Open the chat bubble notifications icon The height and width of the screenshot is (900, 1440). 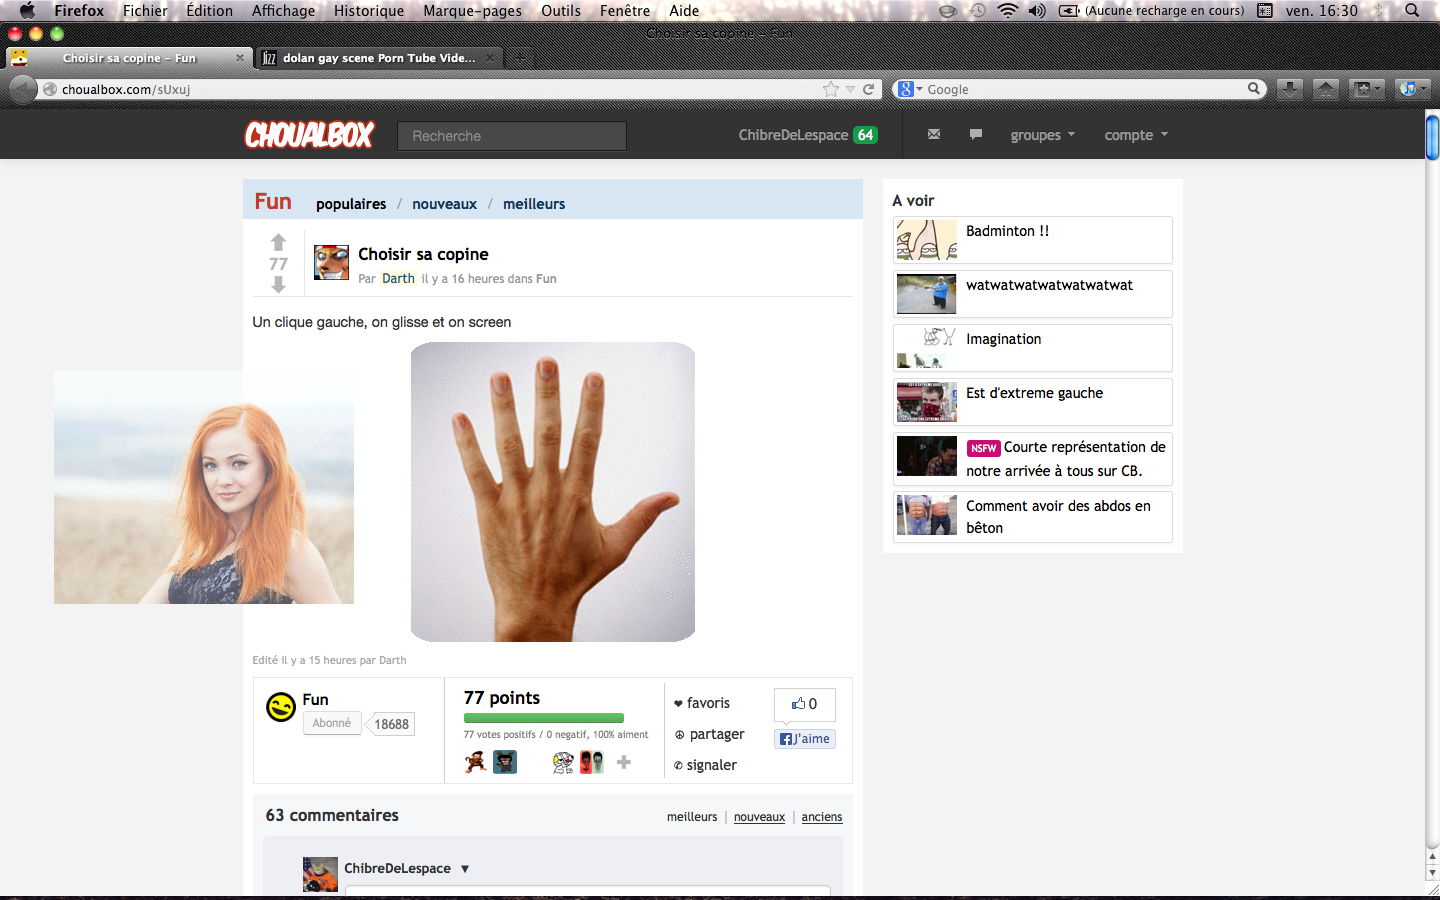[x=976, y=134]
